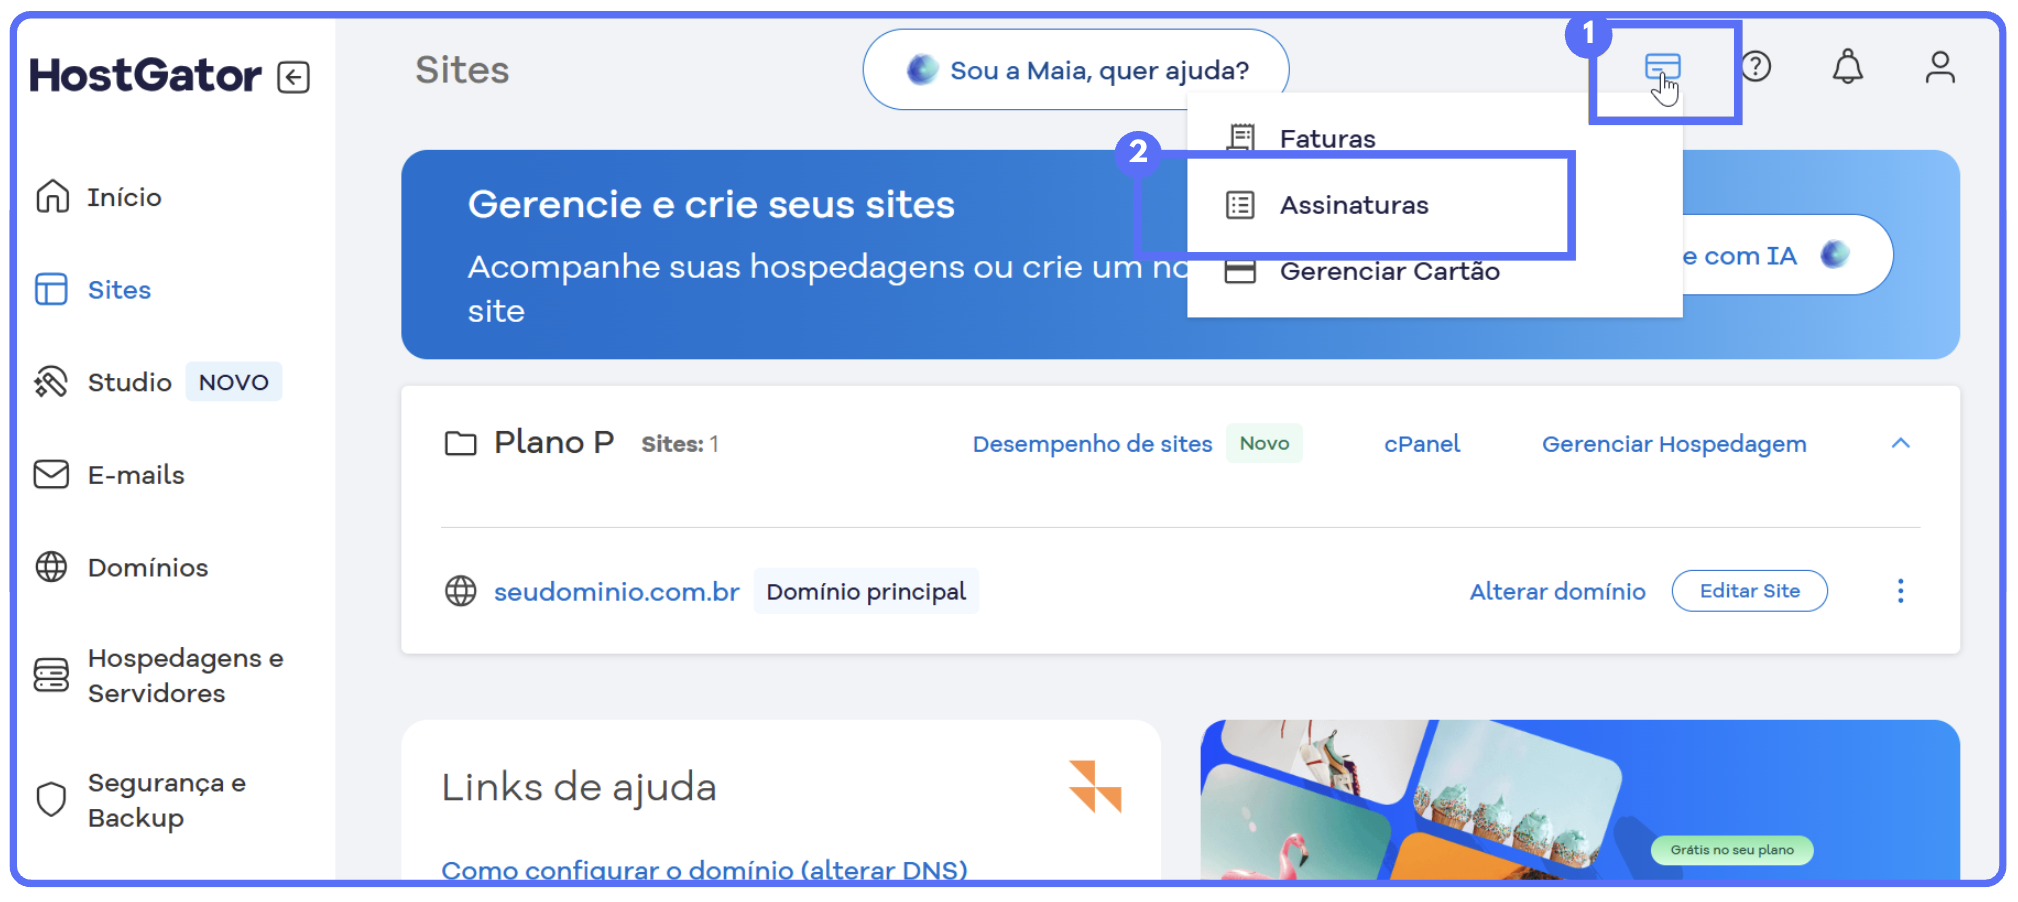The height and width of the screenshot is (902, 2018).
Task: Open the user profile icon
Action: [x=1939, y=67]
